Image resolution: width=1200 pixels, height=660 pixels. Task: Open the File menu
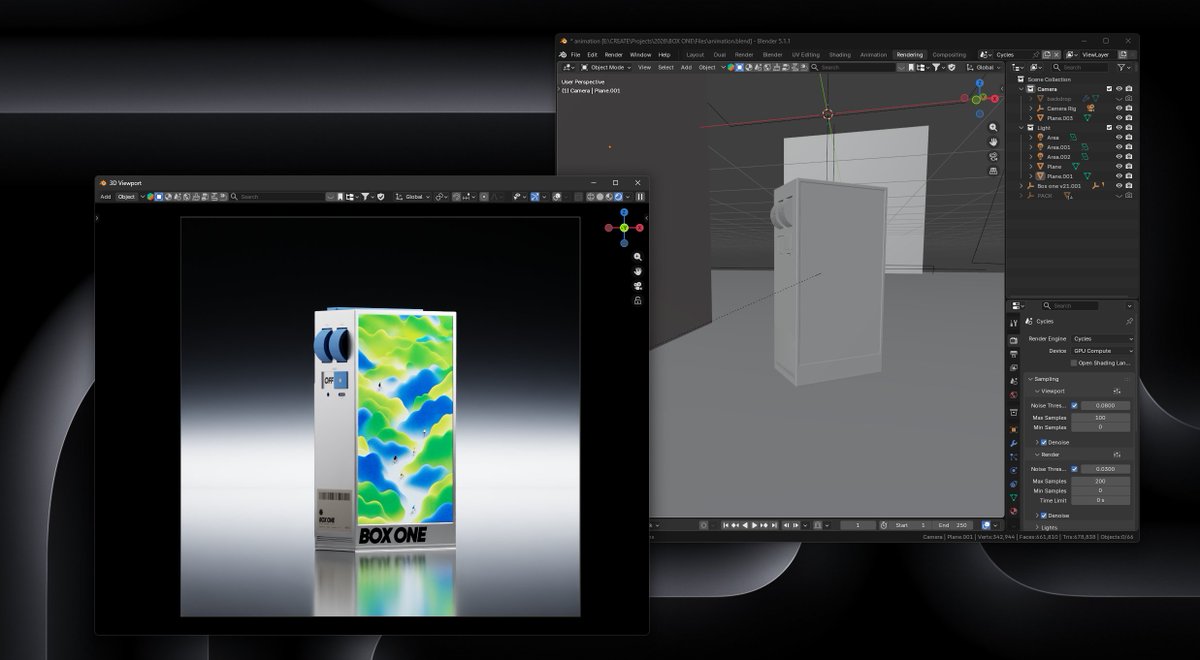[575, 55]
